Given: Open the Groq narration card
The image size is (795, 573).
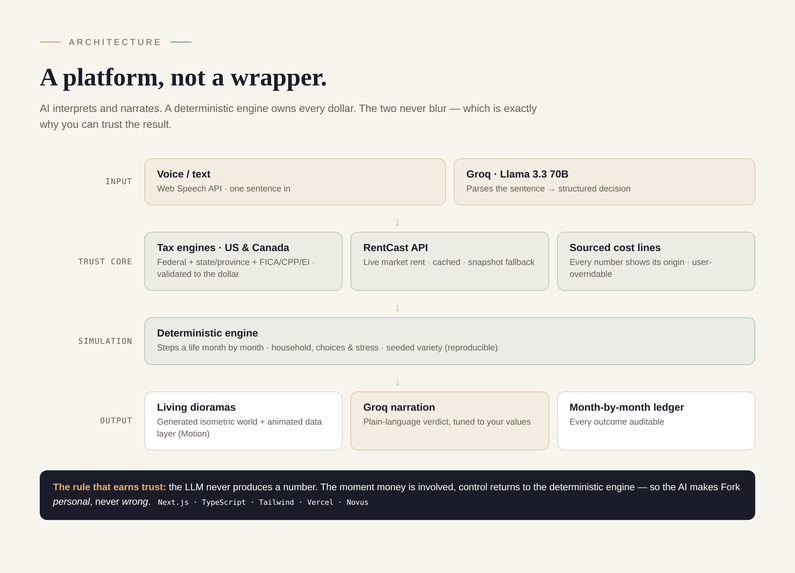Looking at the screenshot, I should coord(450,421).
